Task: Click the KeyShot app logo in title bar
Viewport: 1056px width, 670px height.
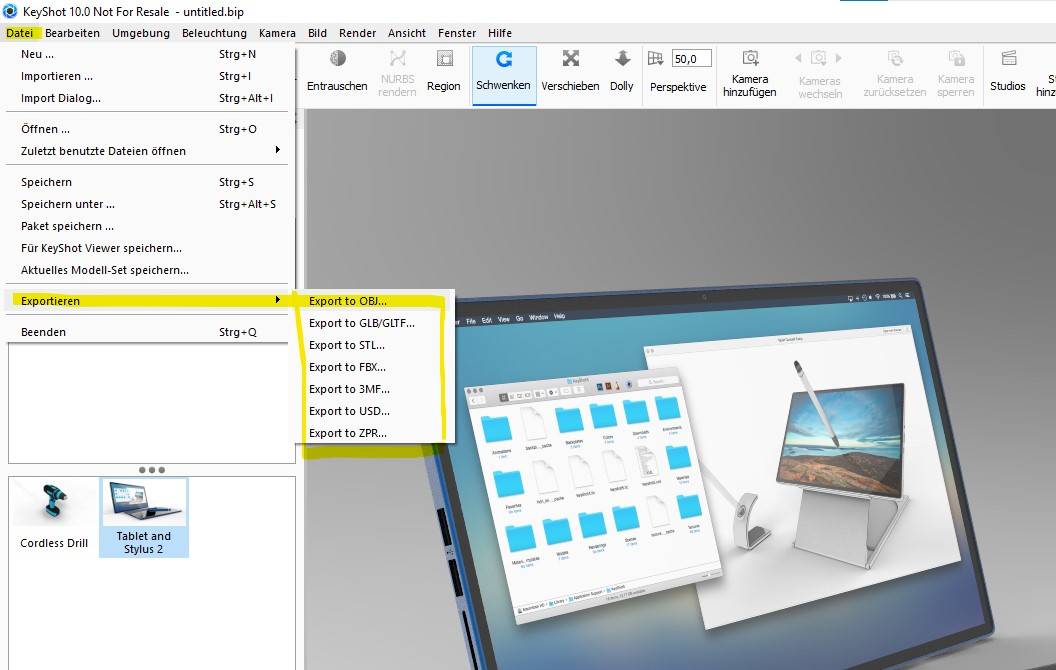Action: [9, 11]
